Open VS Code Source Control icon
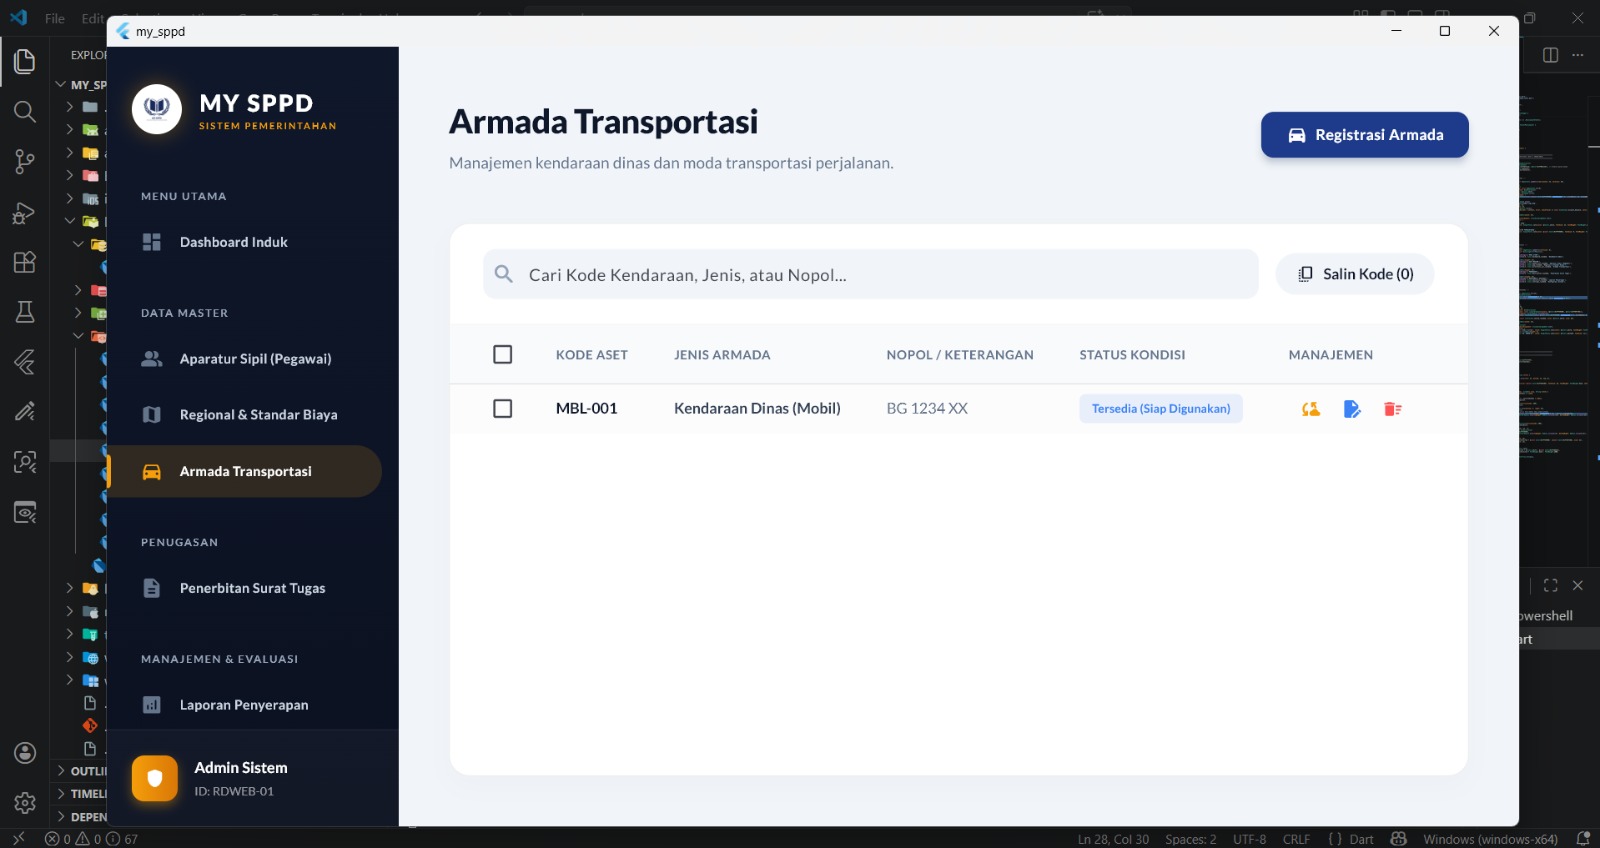This screenshot has width=1600, height=848. 24,161
